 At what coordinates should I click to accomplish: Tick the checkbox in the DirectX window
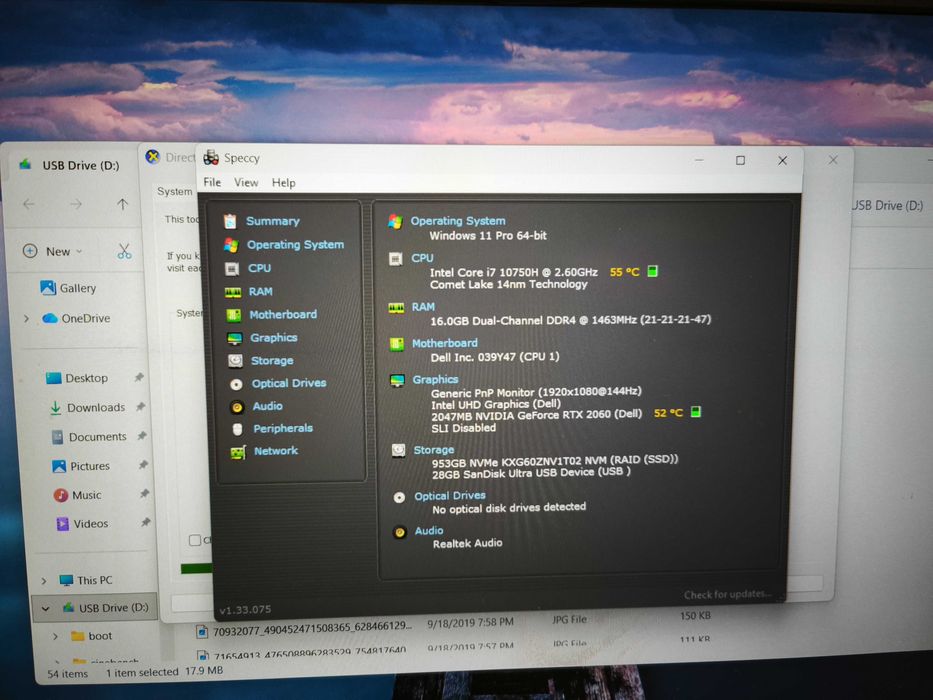point(195,540)
